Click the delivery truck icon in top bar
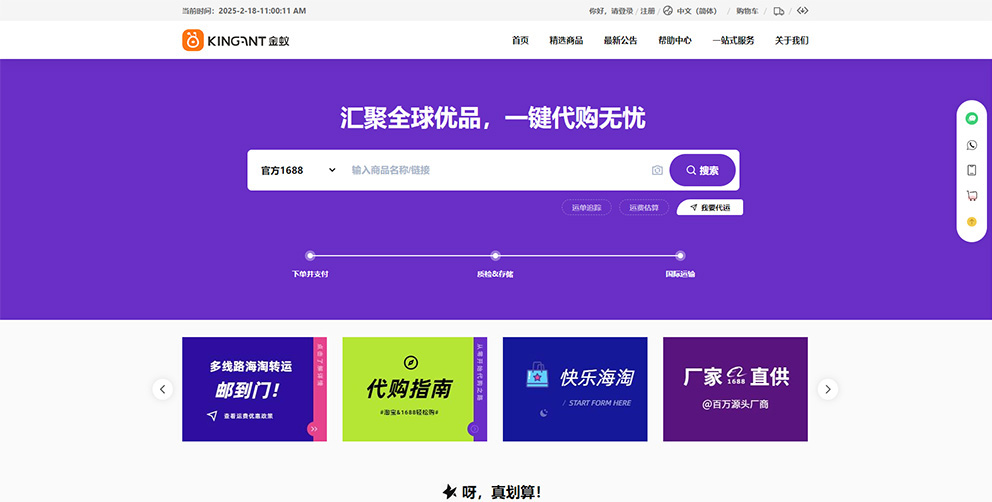The image size is (992, 502). pos(779,11)
